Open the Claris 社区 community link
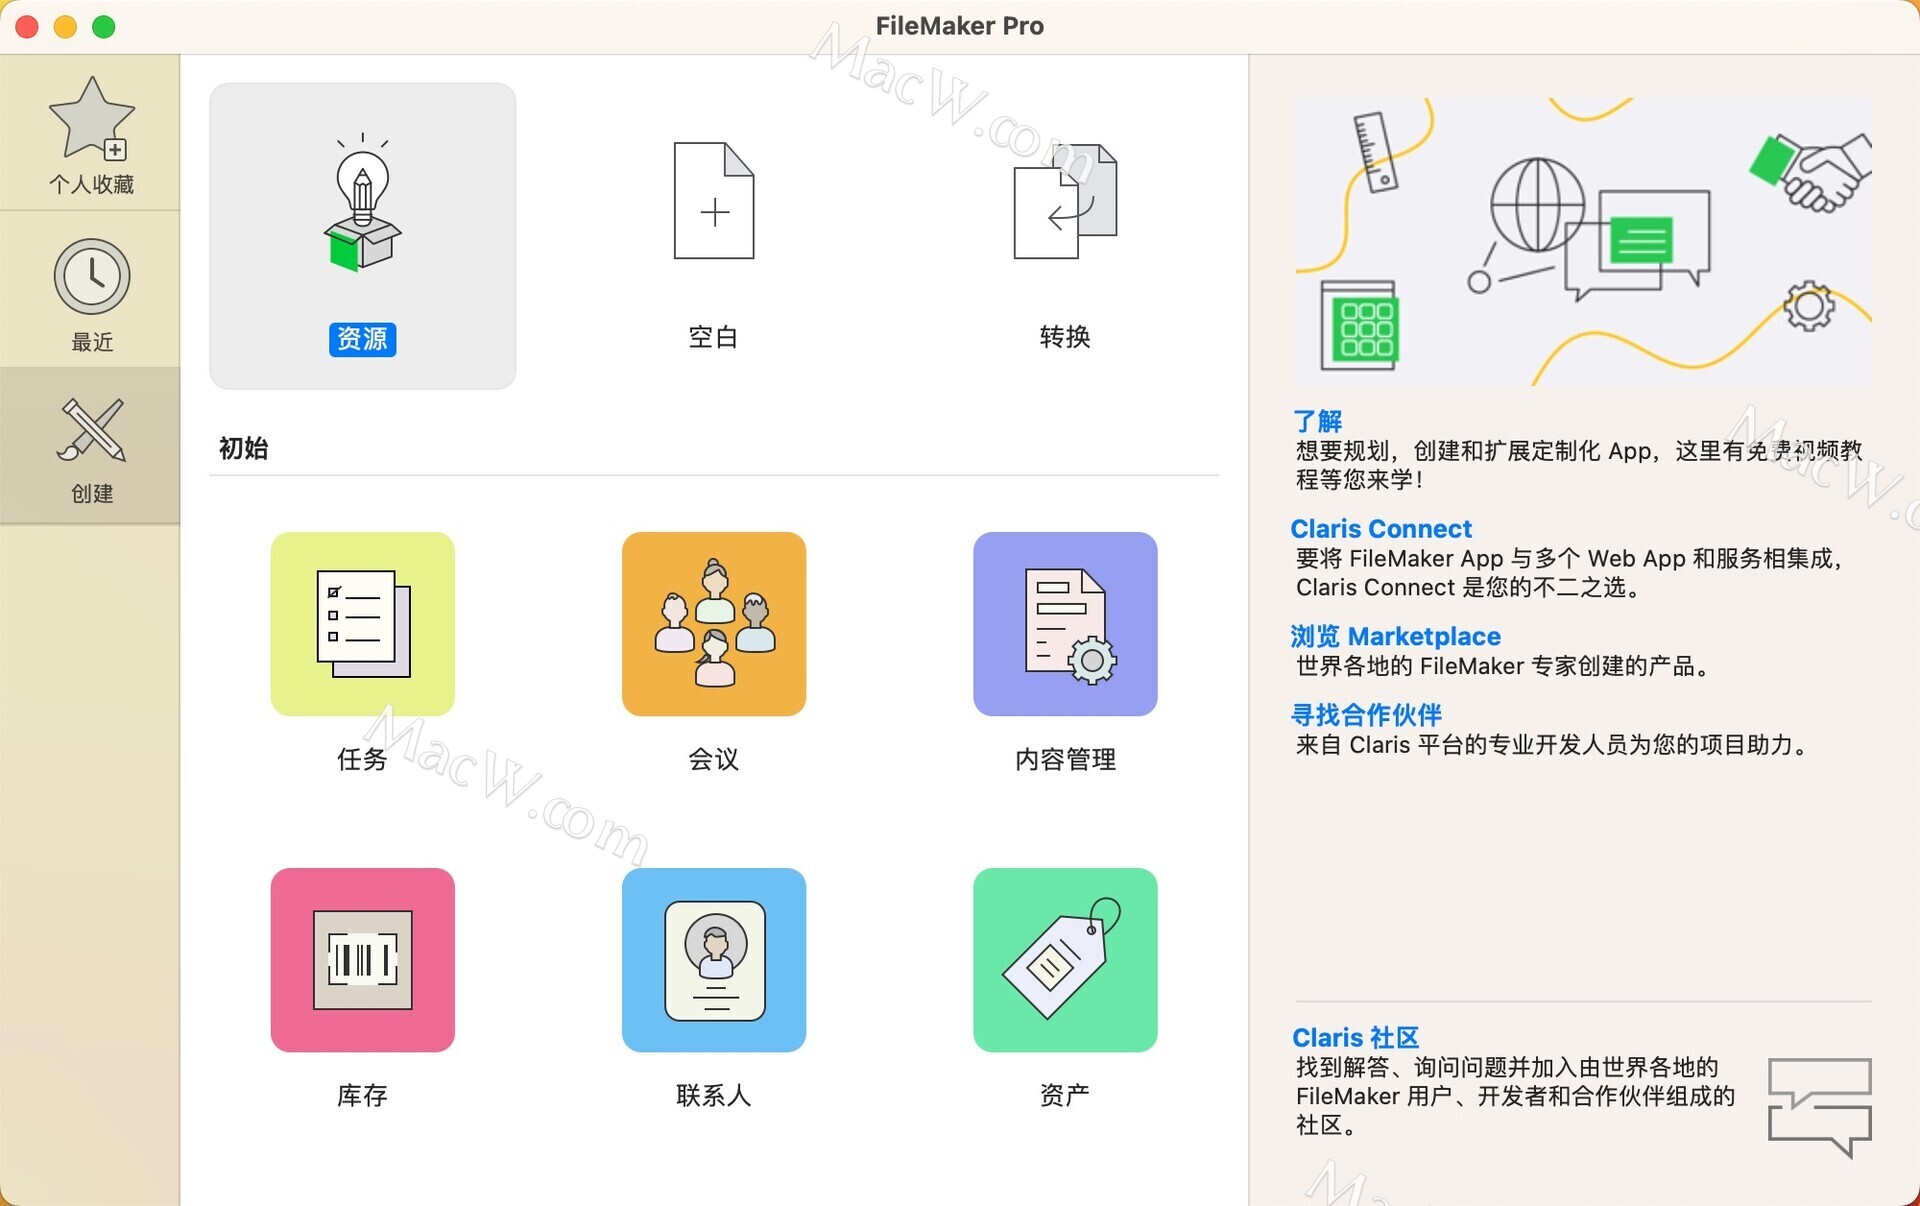The image size is (1920, 1206). coord(1355,1038)
